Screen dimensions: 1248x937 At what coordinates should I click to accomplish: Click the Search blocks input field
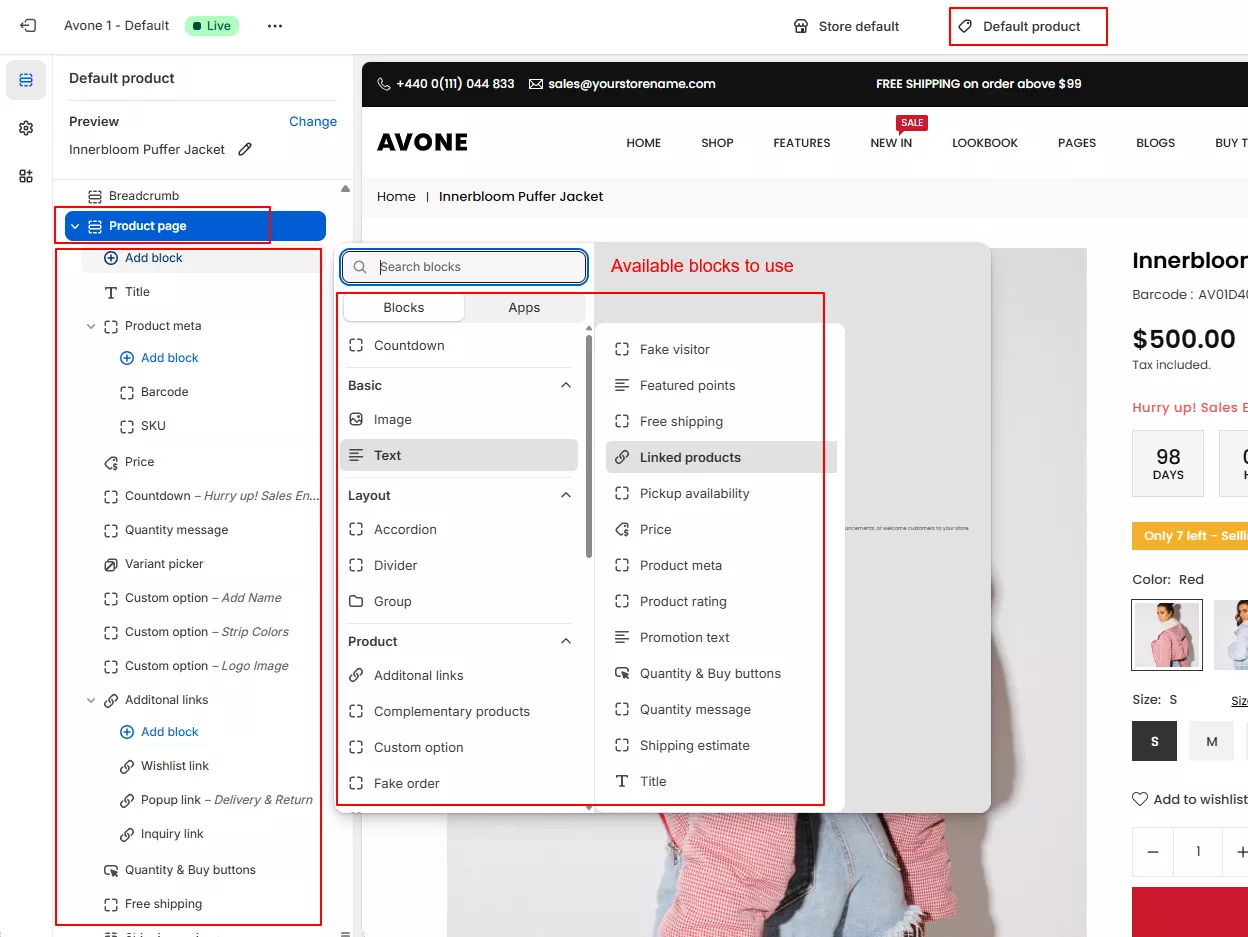[476, 267]
